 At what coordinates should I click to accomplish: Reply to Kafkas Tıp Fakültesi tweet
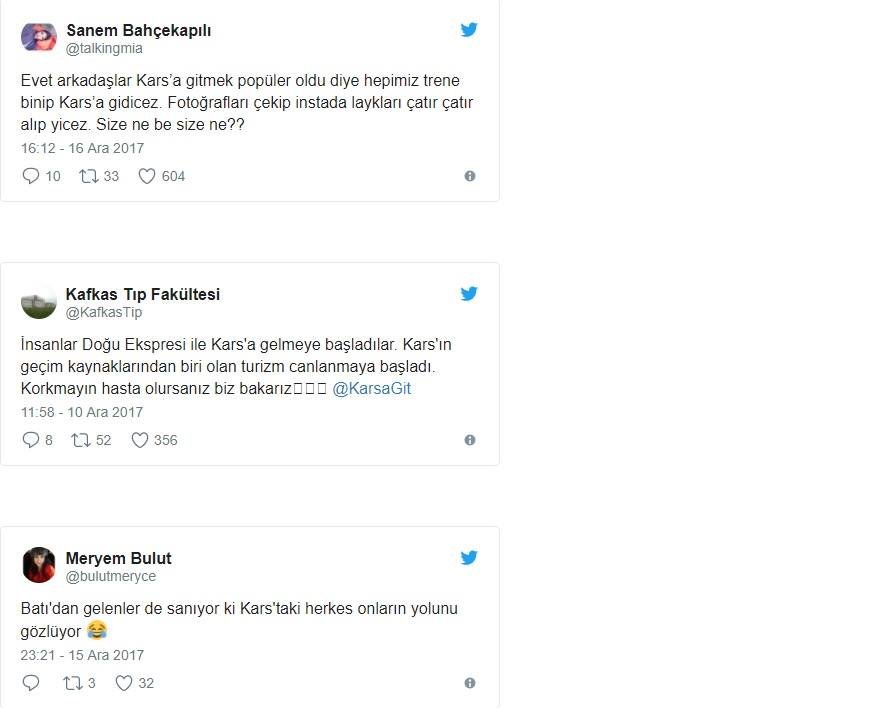click(31, 440)
